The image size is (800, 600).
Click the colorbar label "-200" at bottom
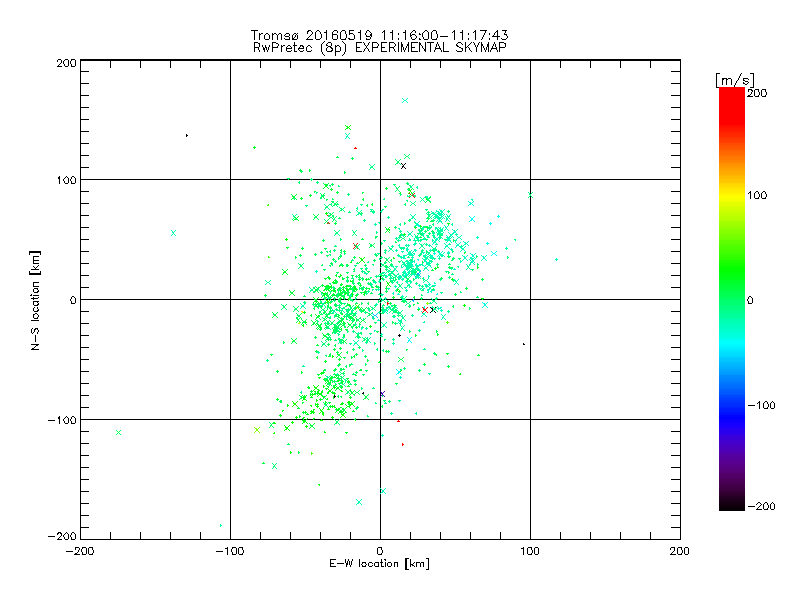click(761, 506)
